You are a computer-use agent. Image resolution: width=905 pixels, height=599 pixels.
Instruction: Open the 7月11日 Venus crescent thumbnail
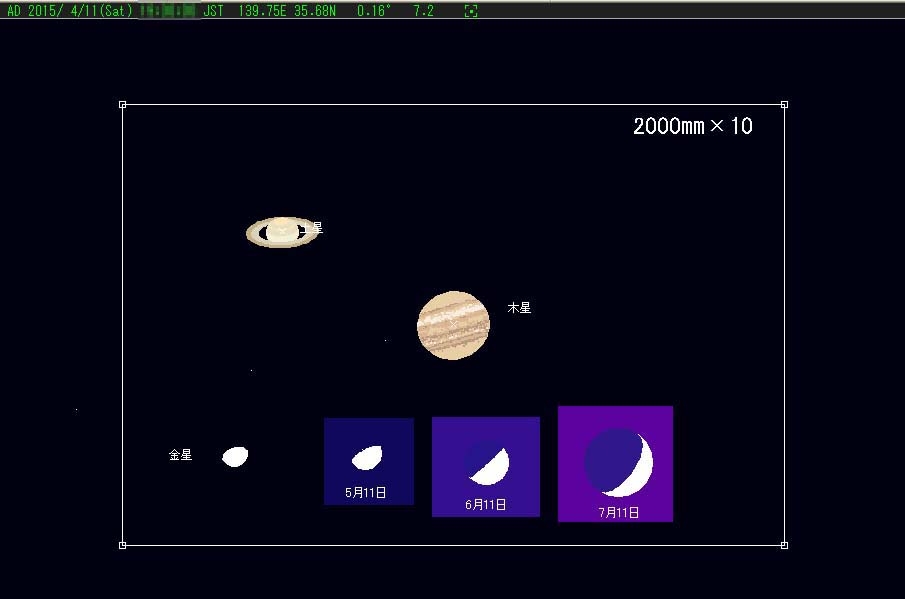[x=615, y=464]
